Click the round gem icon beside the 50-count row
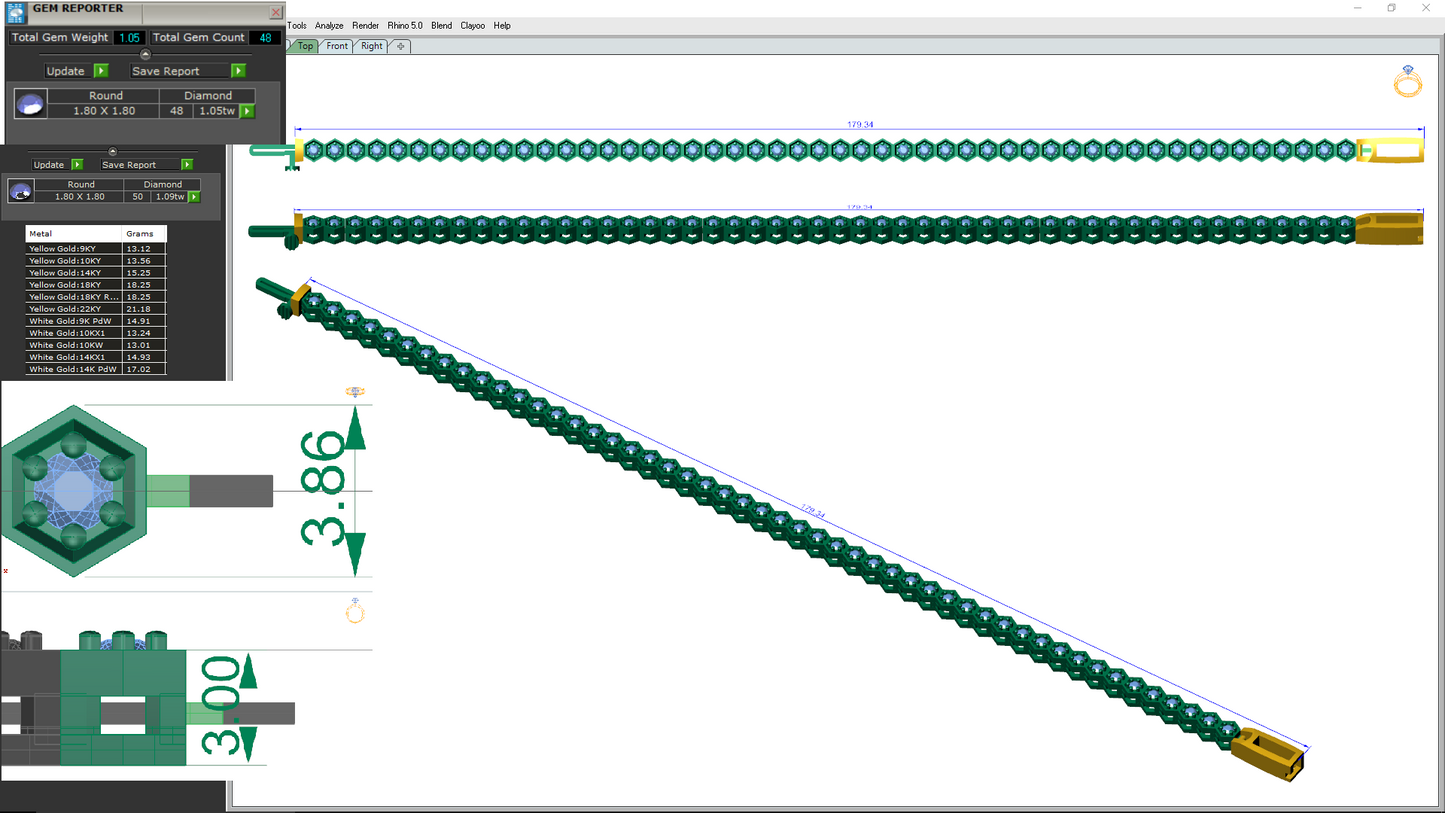1445x813 pixels. (x=21, y=191)
